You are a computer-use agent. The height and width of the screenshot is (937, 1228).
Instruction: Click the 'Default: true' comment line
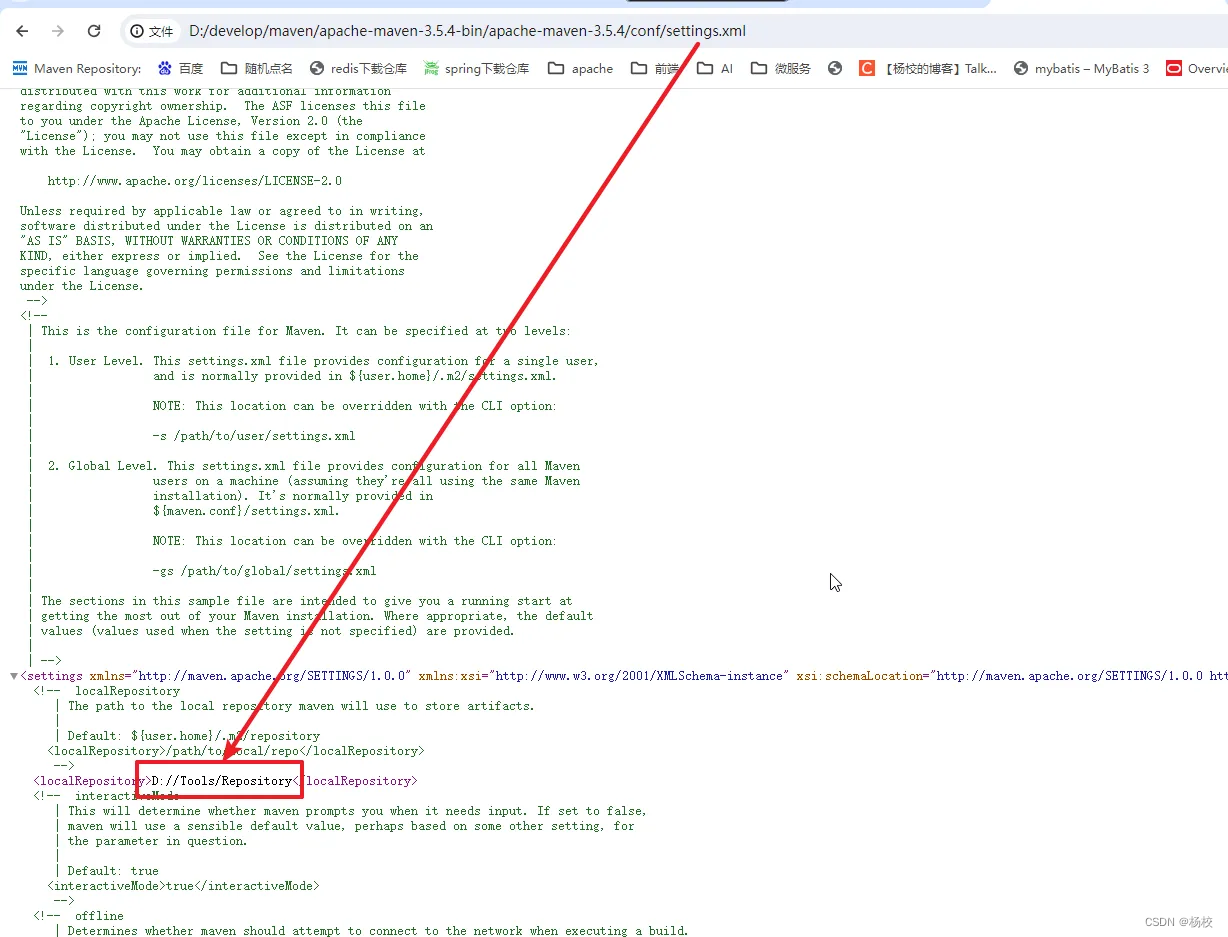(113, 871)
